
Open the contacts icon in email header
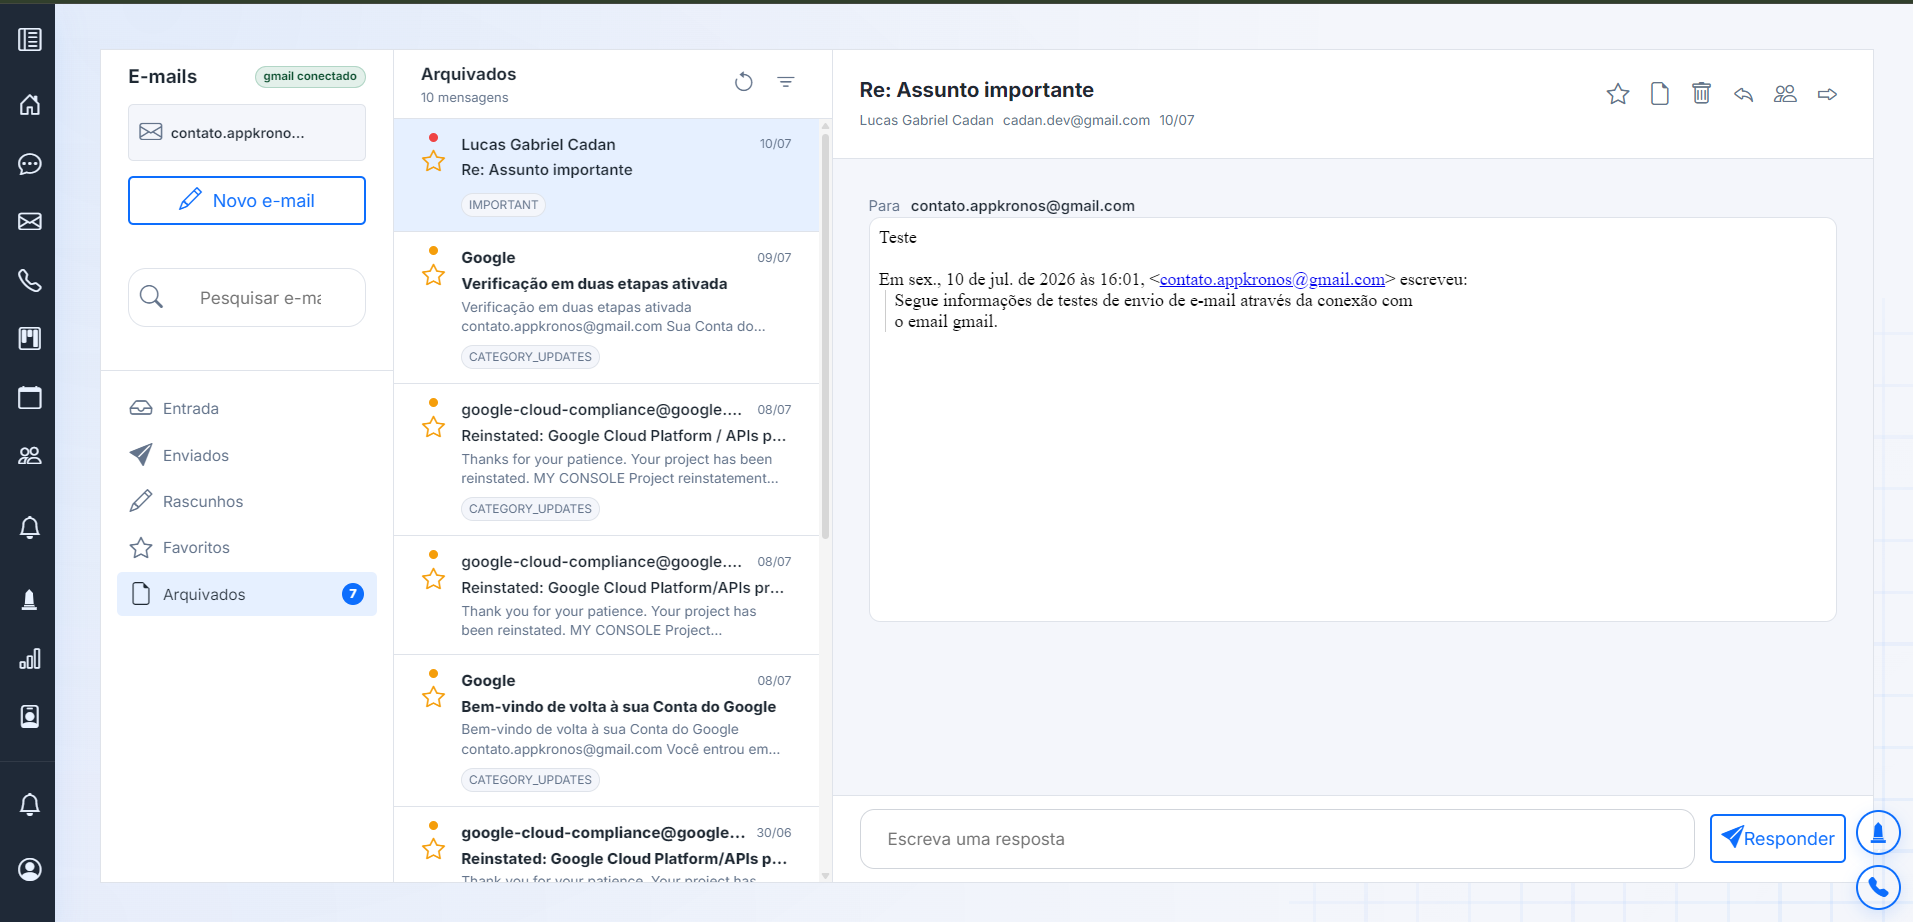1785,94
